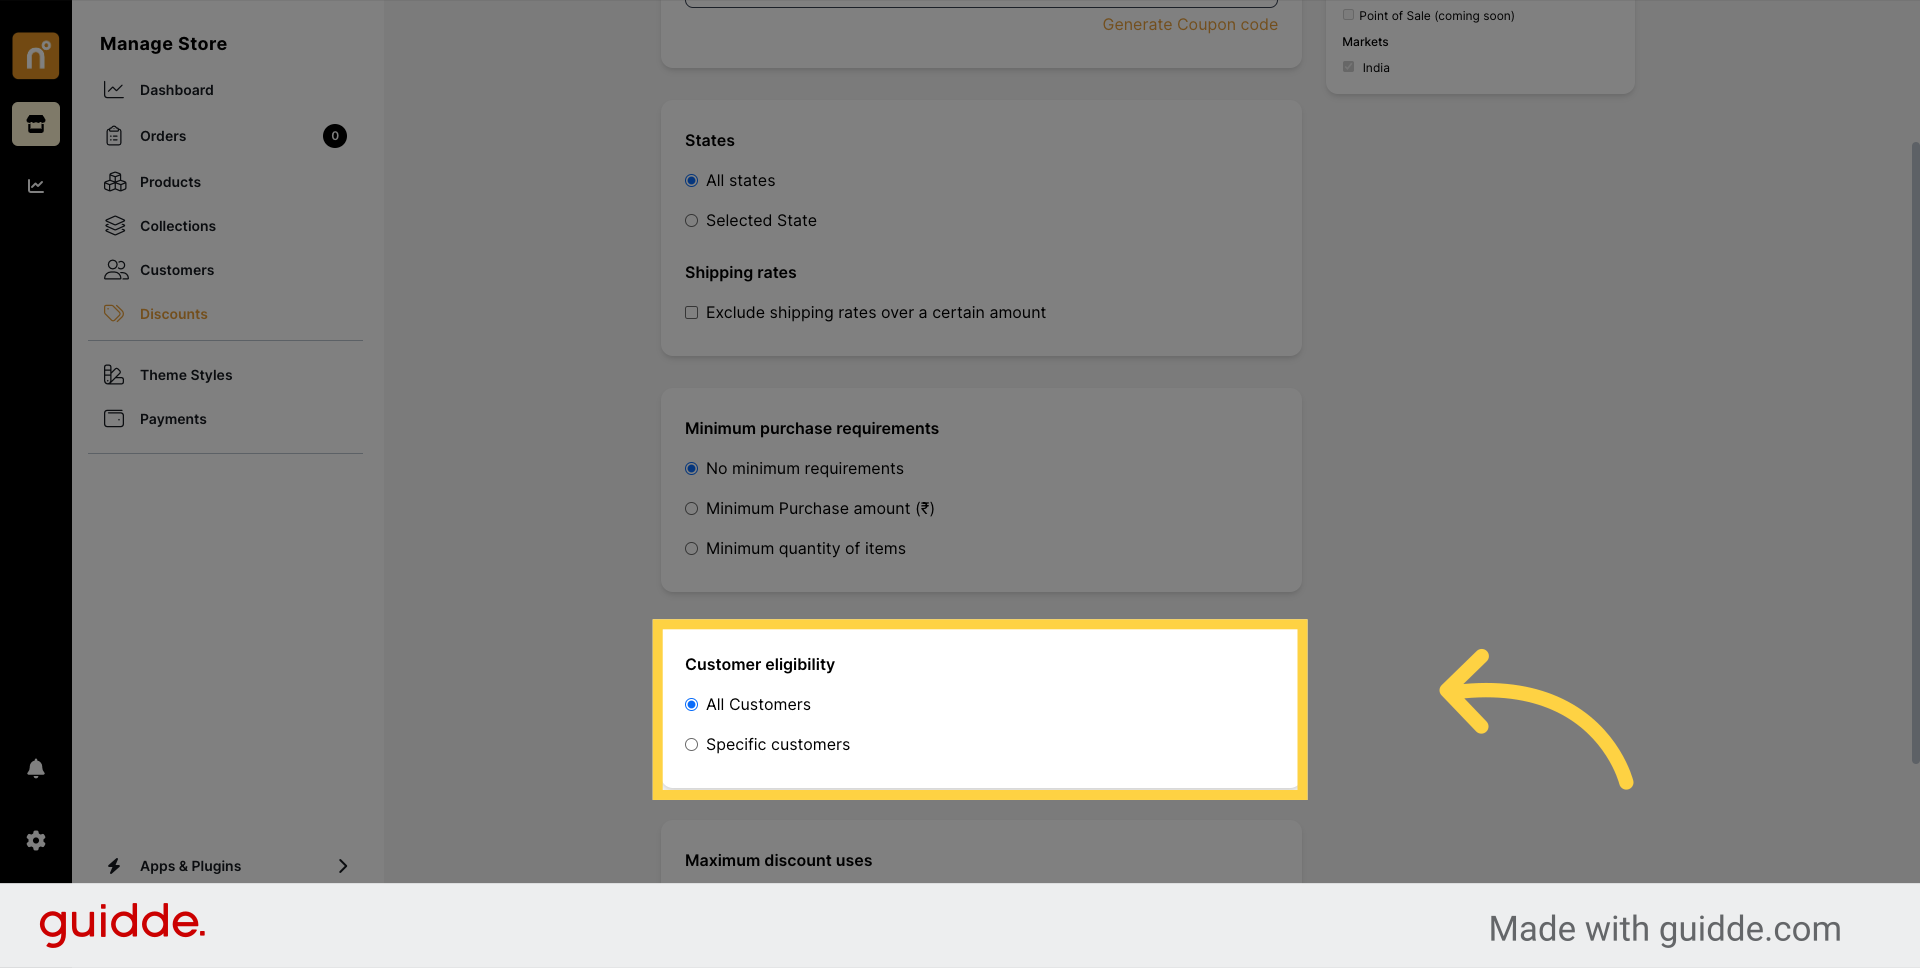Click the Apps & Plugins lightning icon
Image resolution: width=1920 pixels, height=968 pixels.
click(x=114, y=866)
